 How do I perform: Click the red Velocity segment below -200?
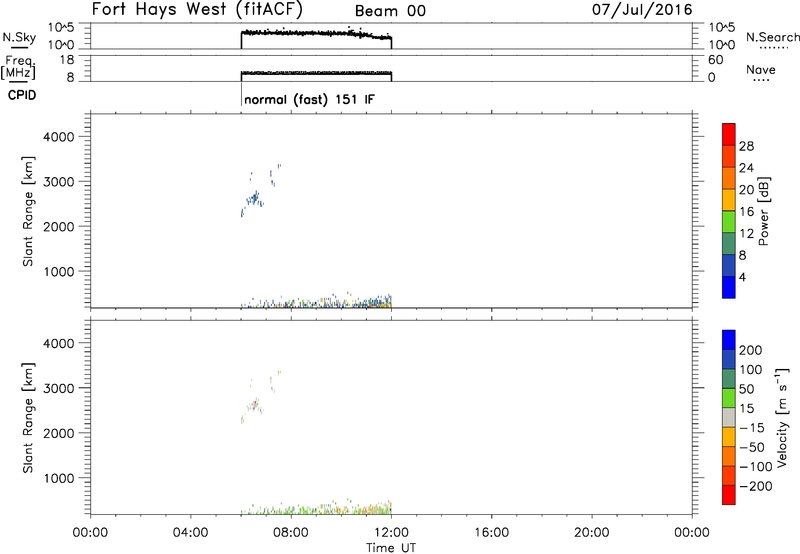[x=729, y=495]
